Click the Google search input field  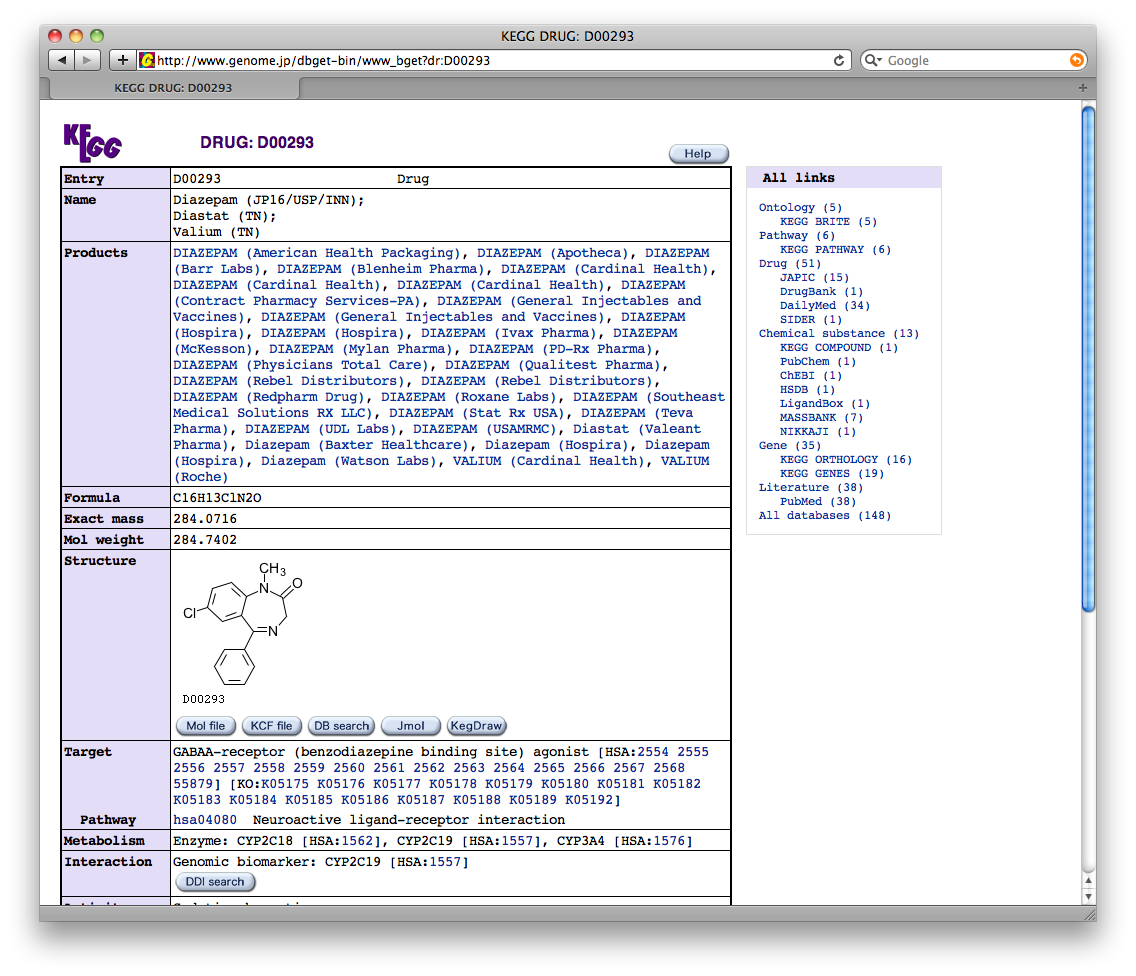tap(975, 60)
